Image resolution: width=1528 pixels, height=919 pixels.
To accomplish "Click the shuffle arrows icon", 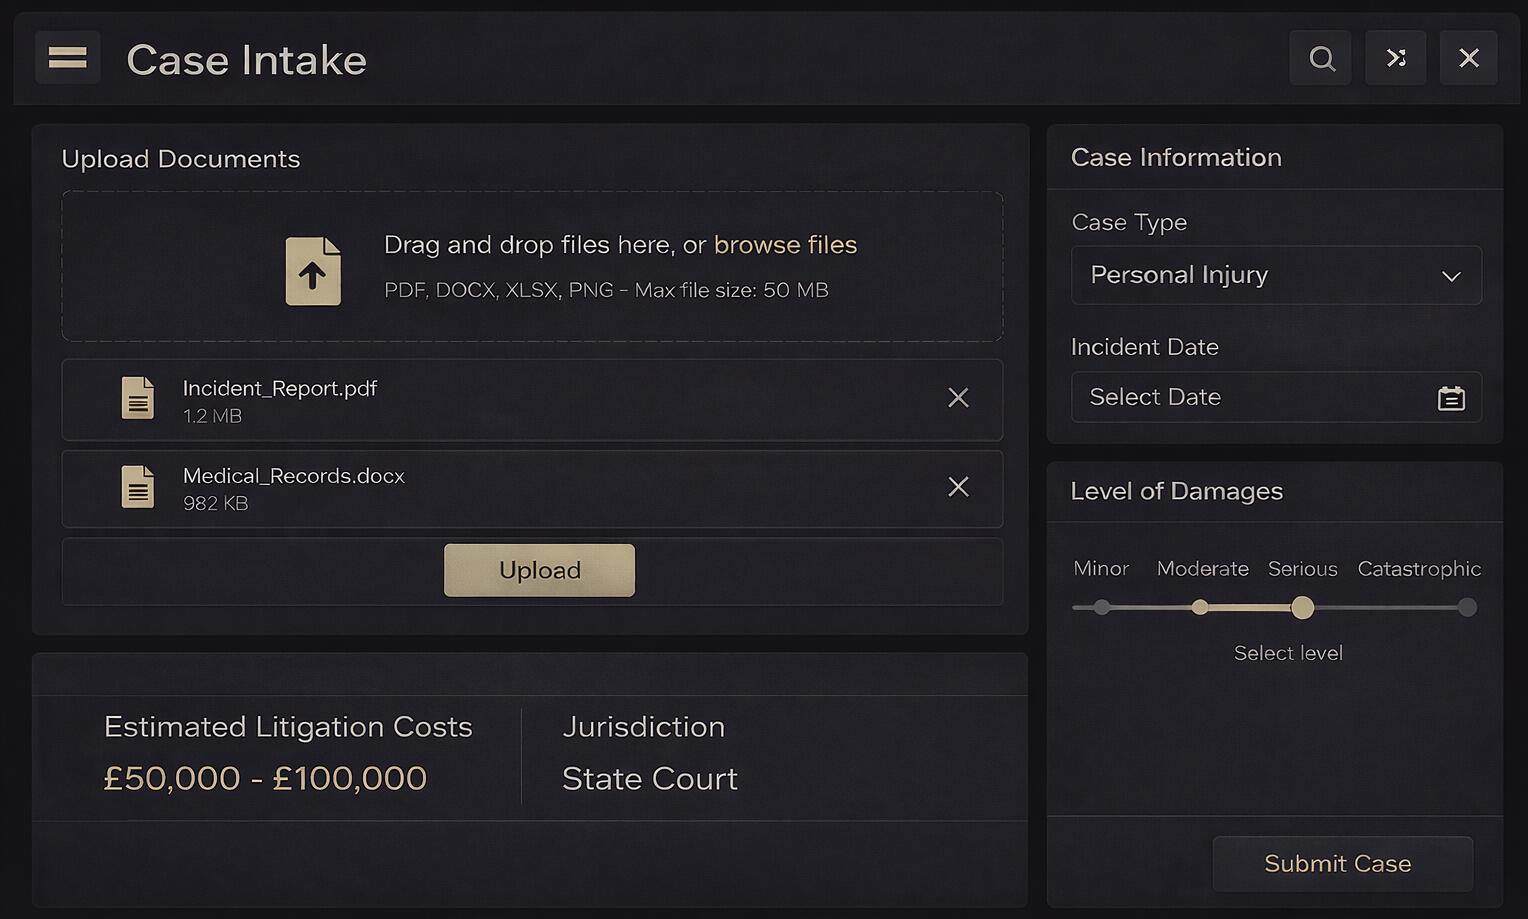I will (1396, 58).
